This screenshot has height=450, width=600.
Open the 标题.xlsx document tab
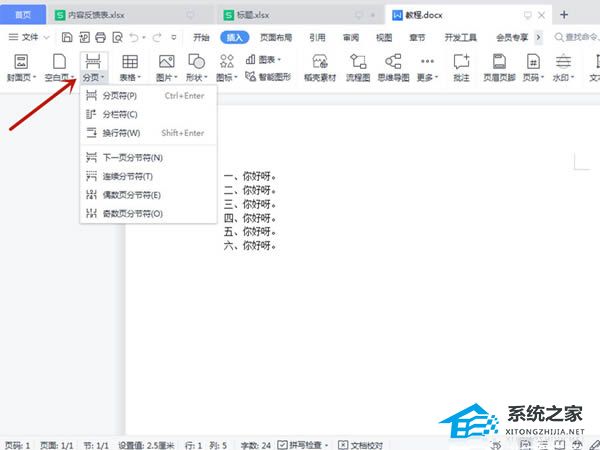pyautogui.click(x=300, y=15)
